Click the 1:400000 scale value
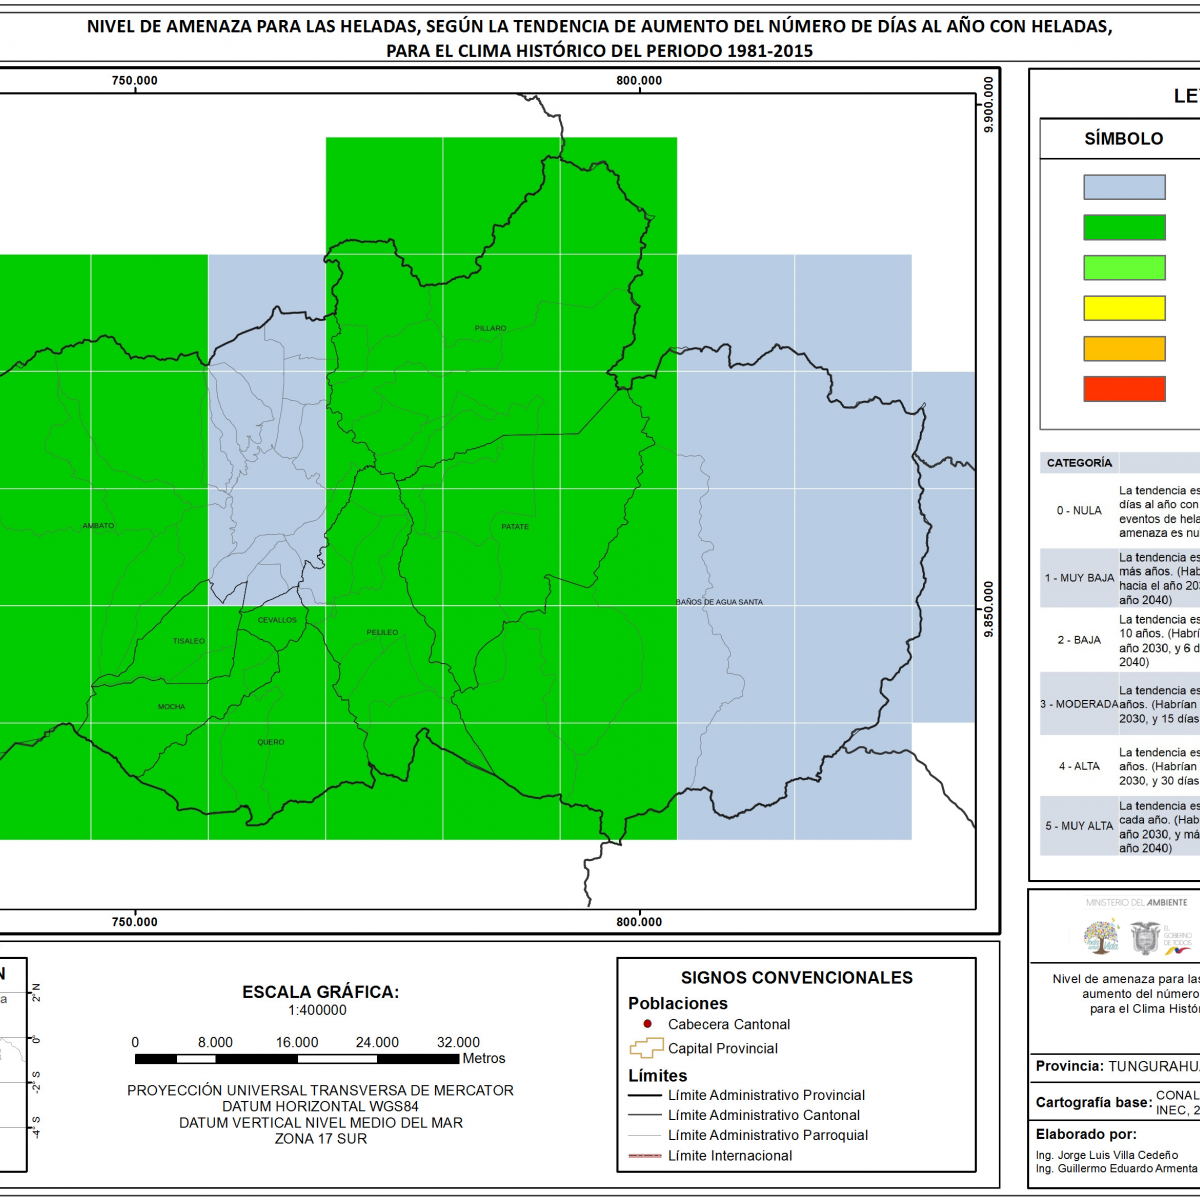1200x1200 pixels. tap(317, 1010)
